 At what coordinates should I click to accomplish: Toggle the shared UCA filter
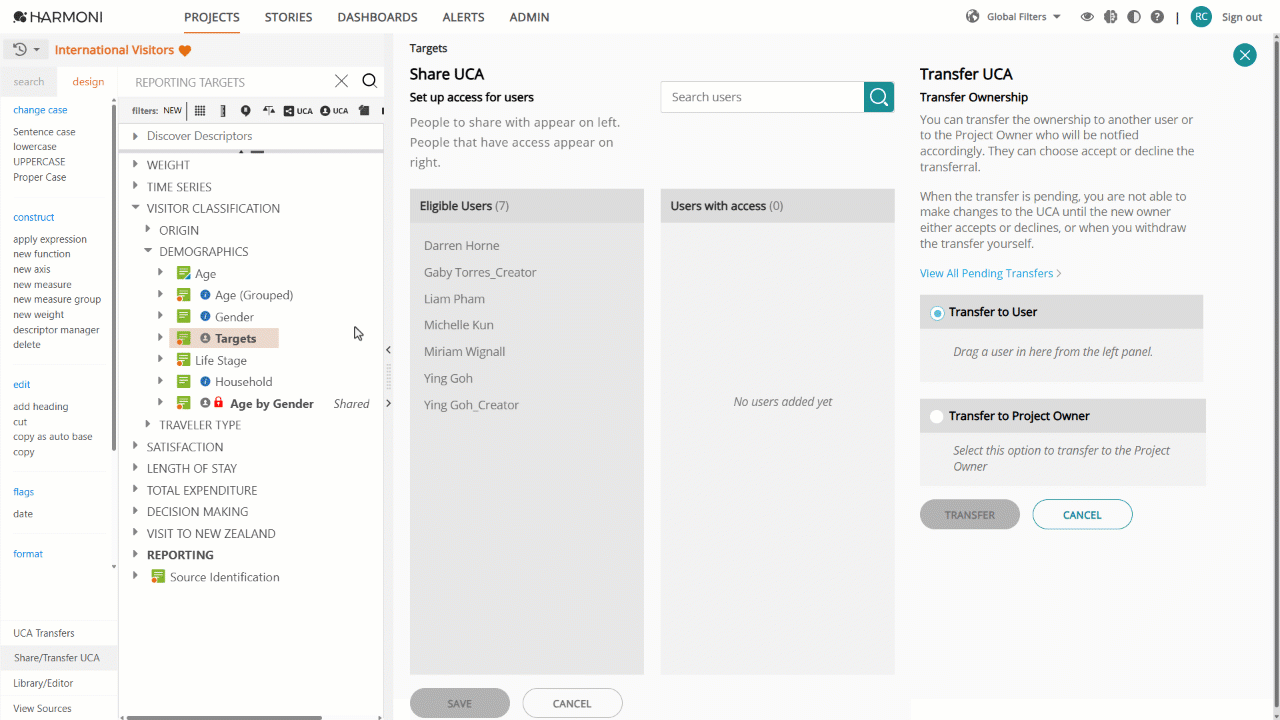(298, 111)
